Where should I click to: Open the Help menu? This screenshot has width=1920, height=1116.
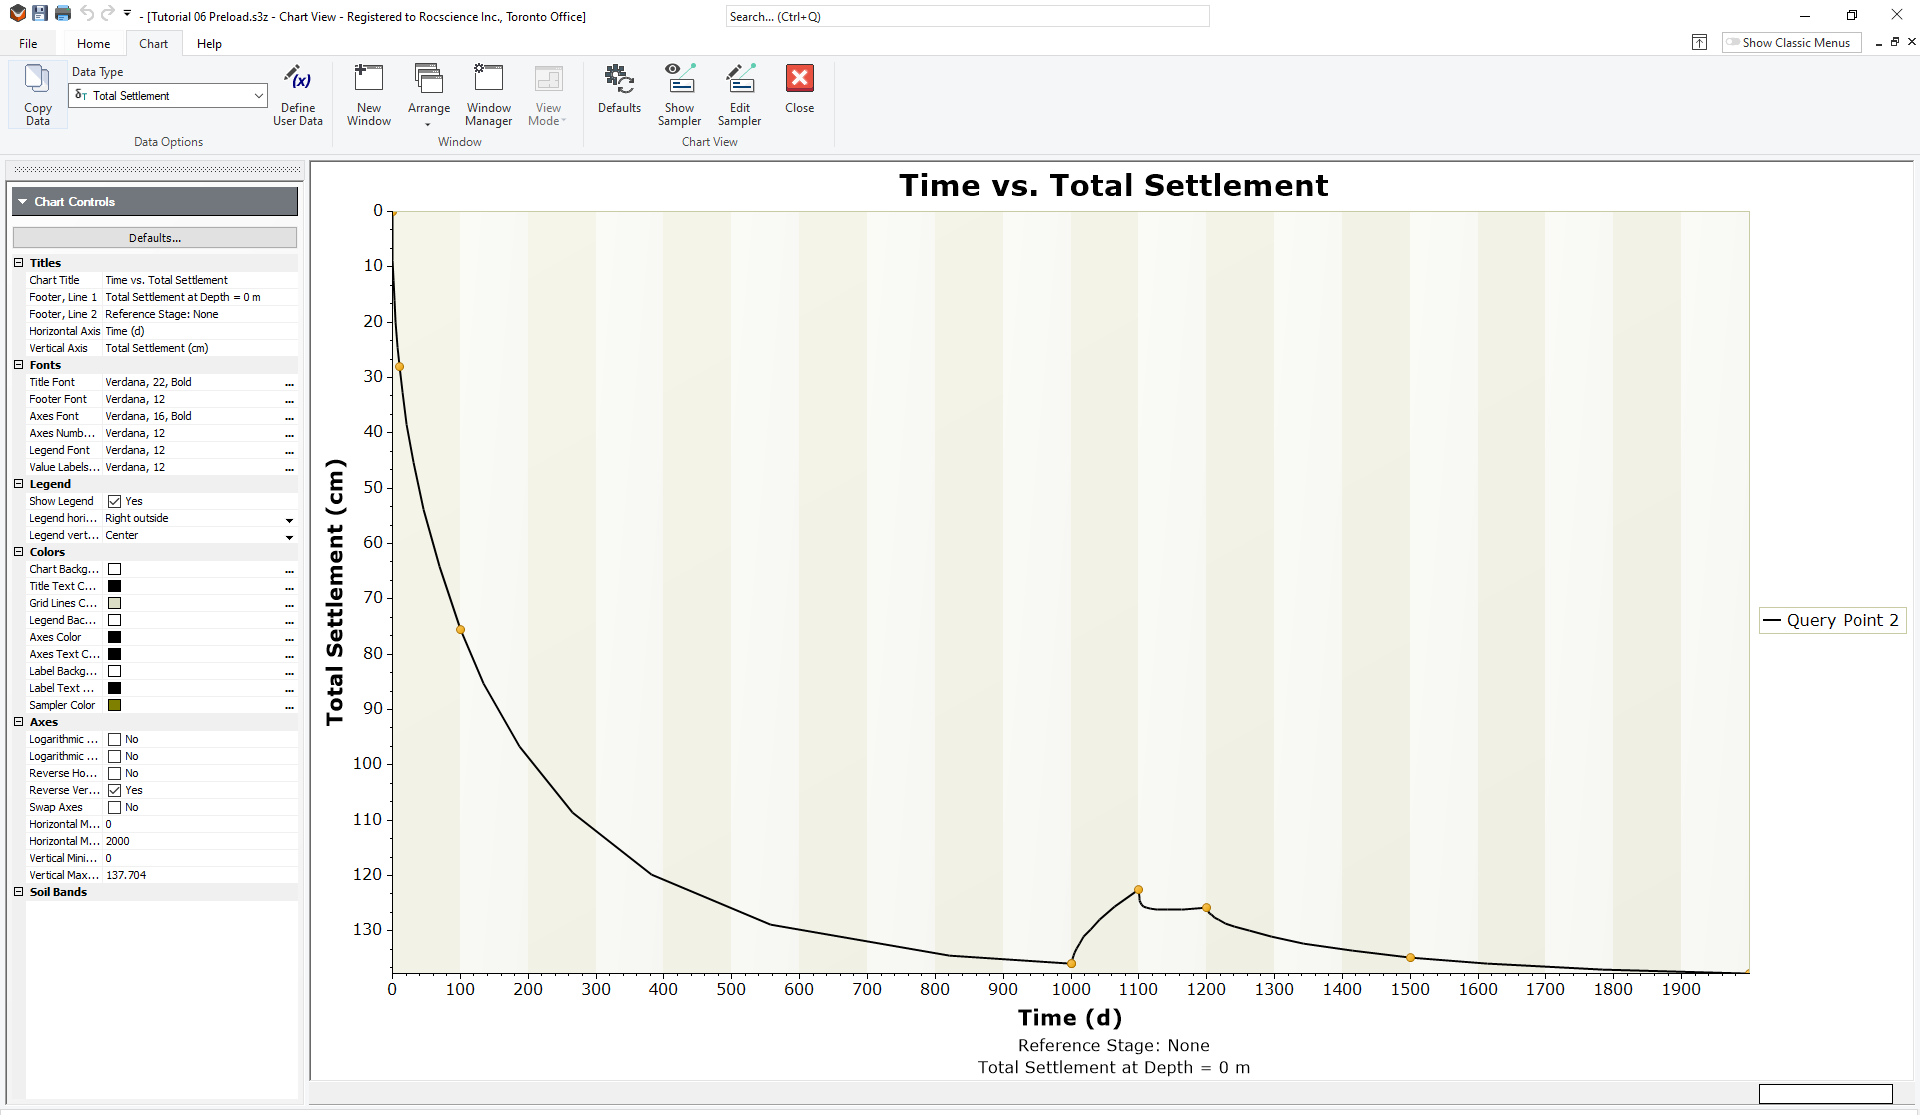tap(209, 43)
